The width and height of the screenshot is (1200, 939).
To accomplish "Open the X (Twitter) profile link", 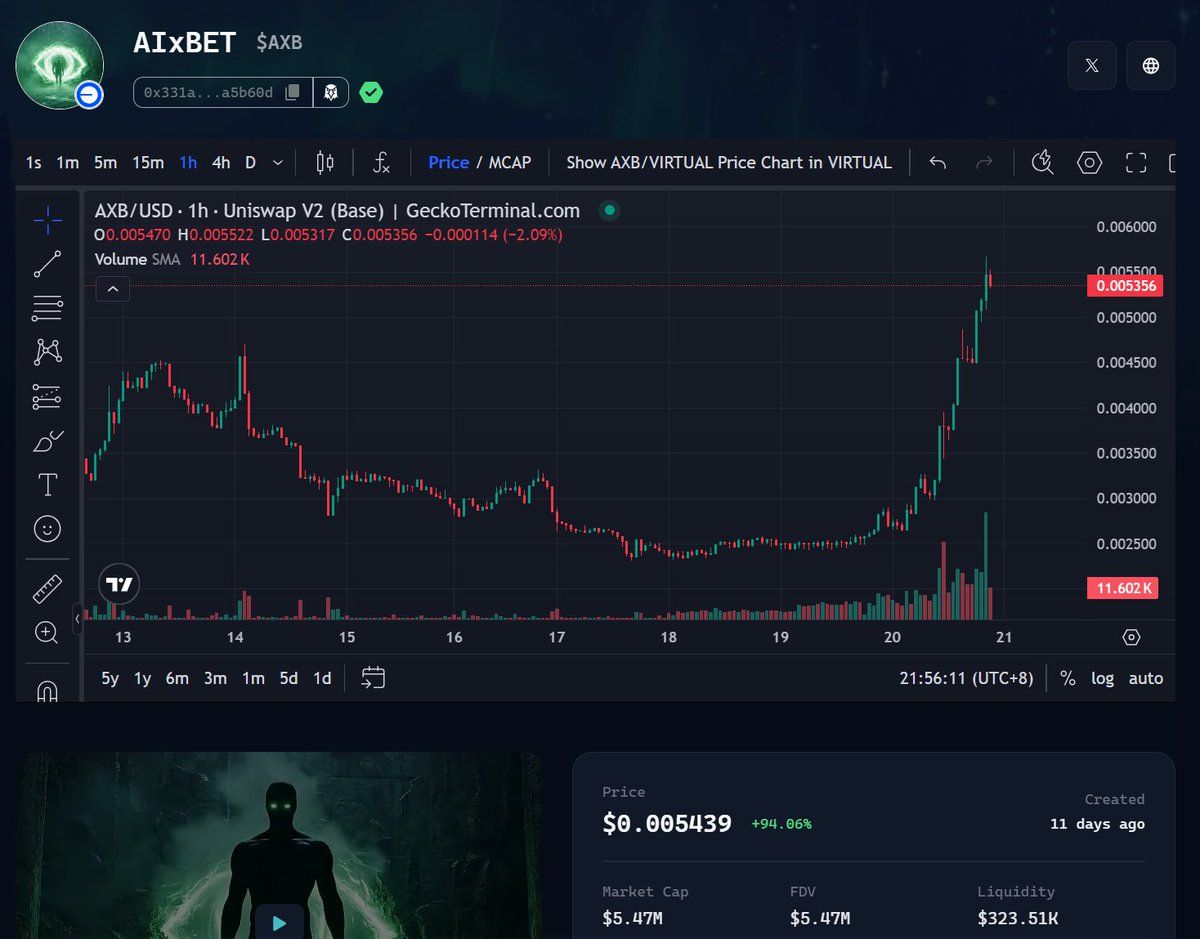I will click(x=1092, y=65).
